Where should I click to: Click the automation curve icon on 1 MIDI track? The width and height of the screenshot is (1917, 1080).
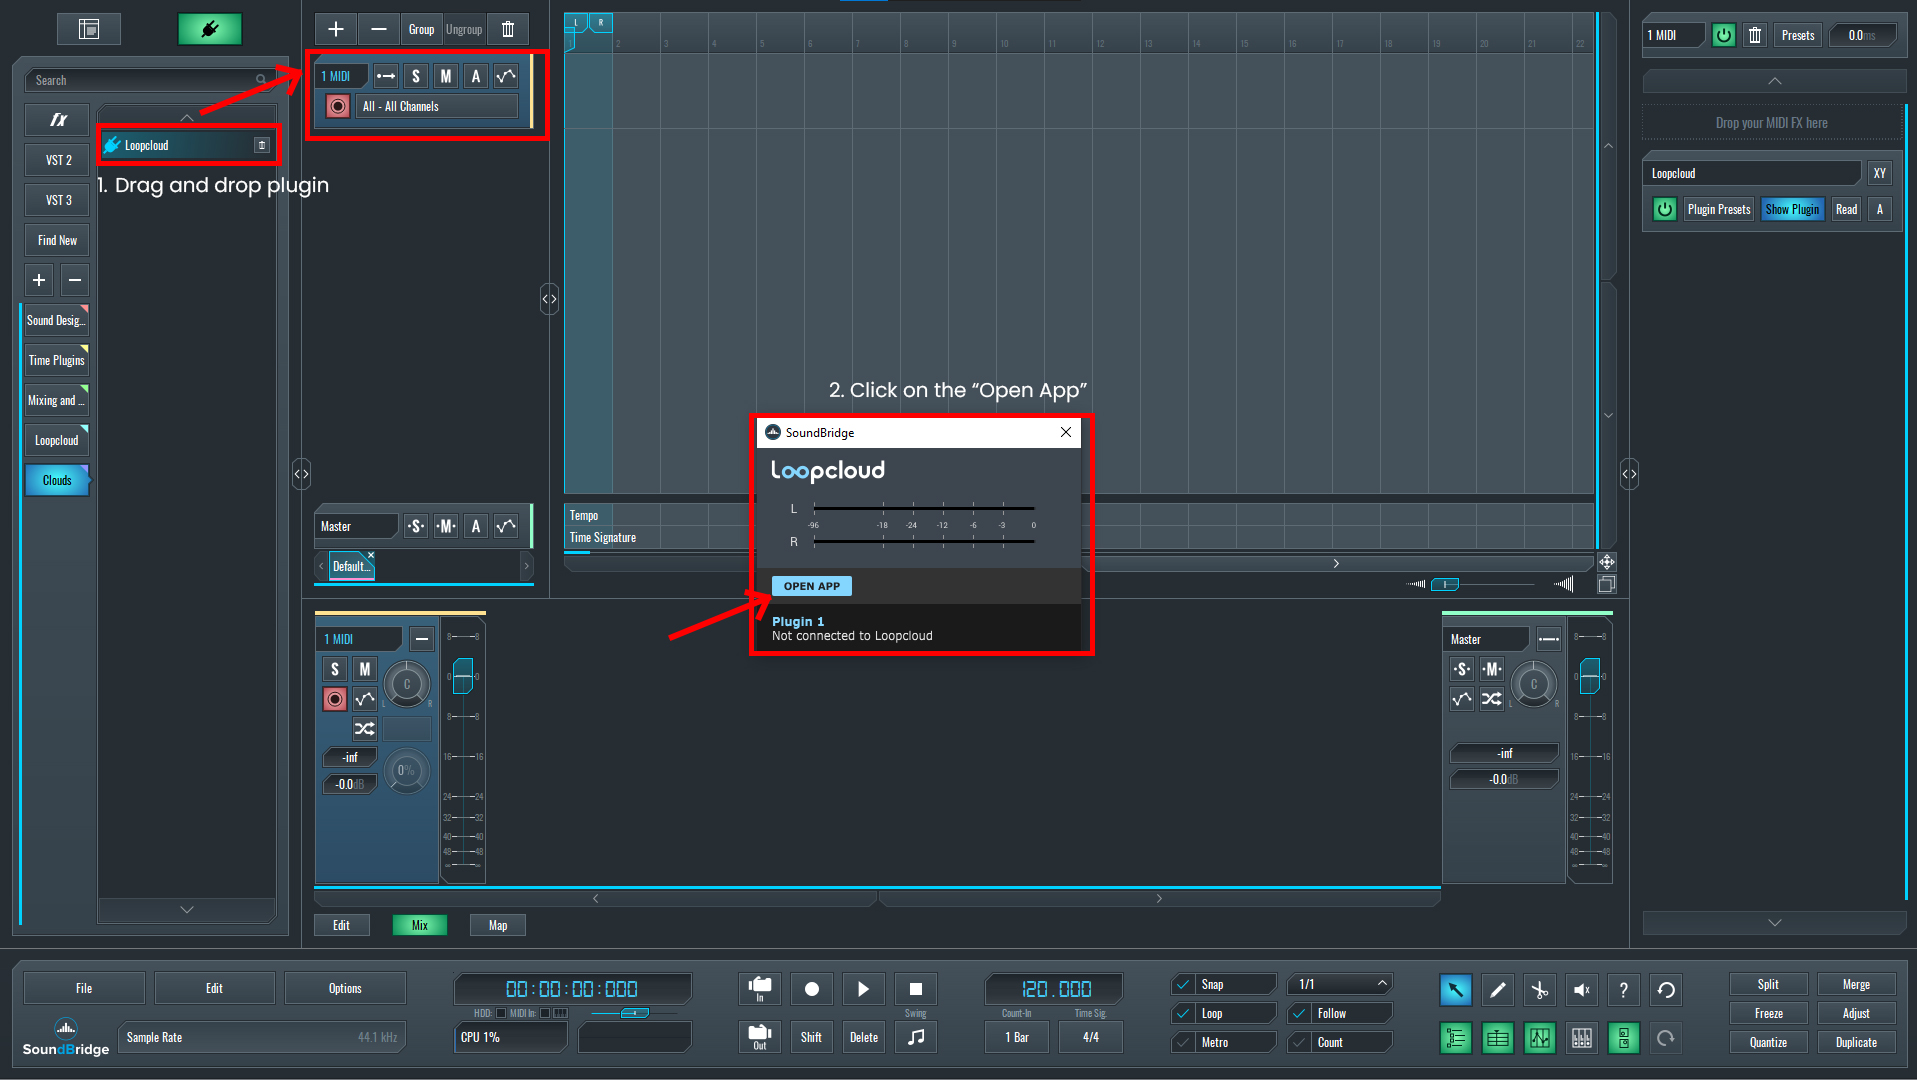(506, 76)
